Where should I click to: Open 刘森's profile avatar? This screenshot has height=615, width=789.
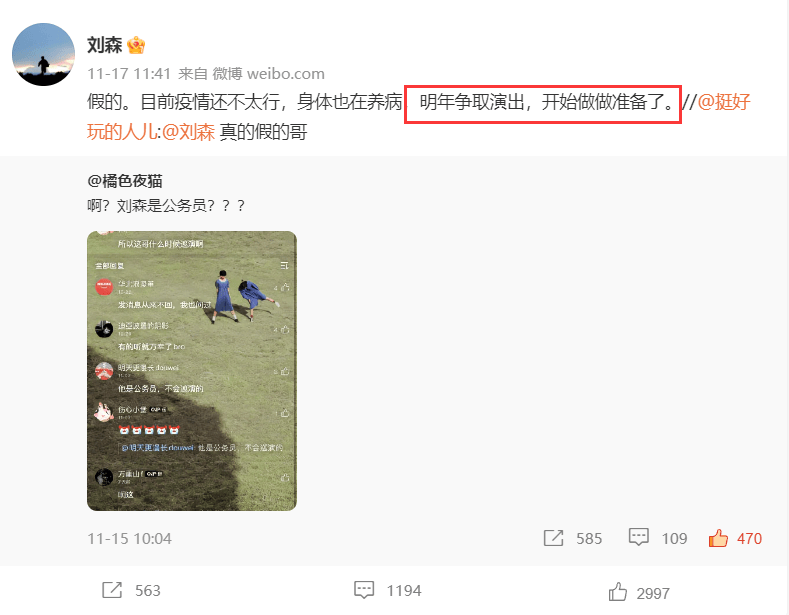43,54
